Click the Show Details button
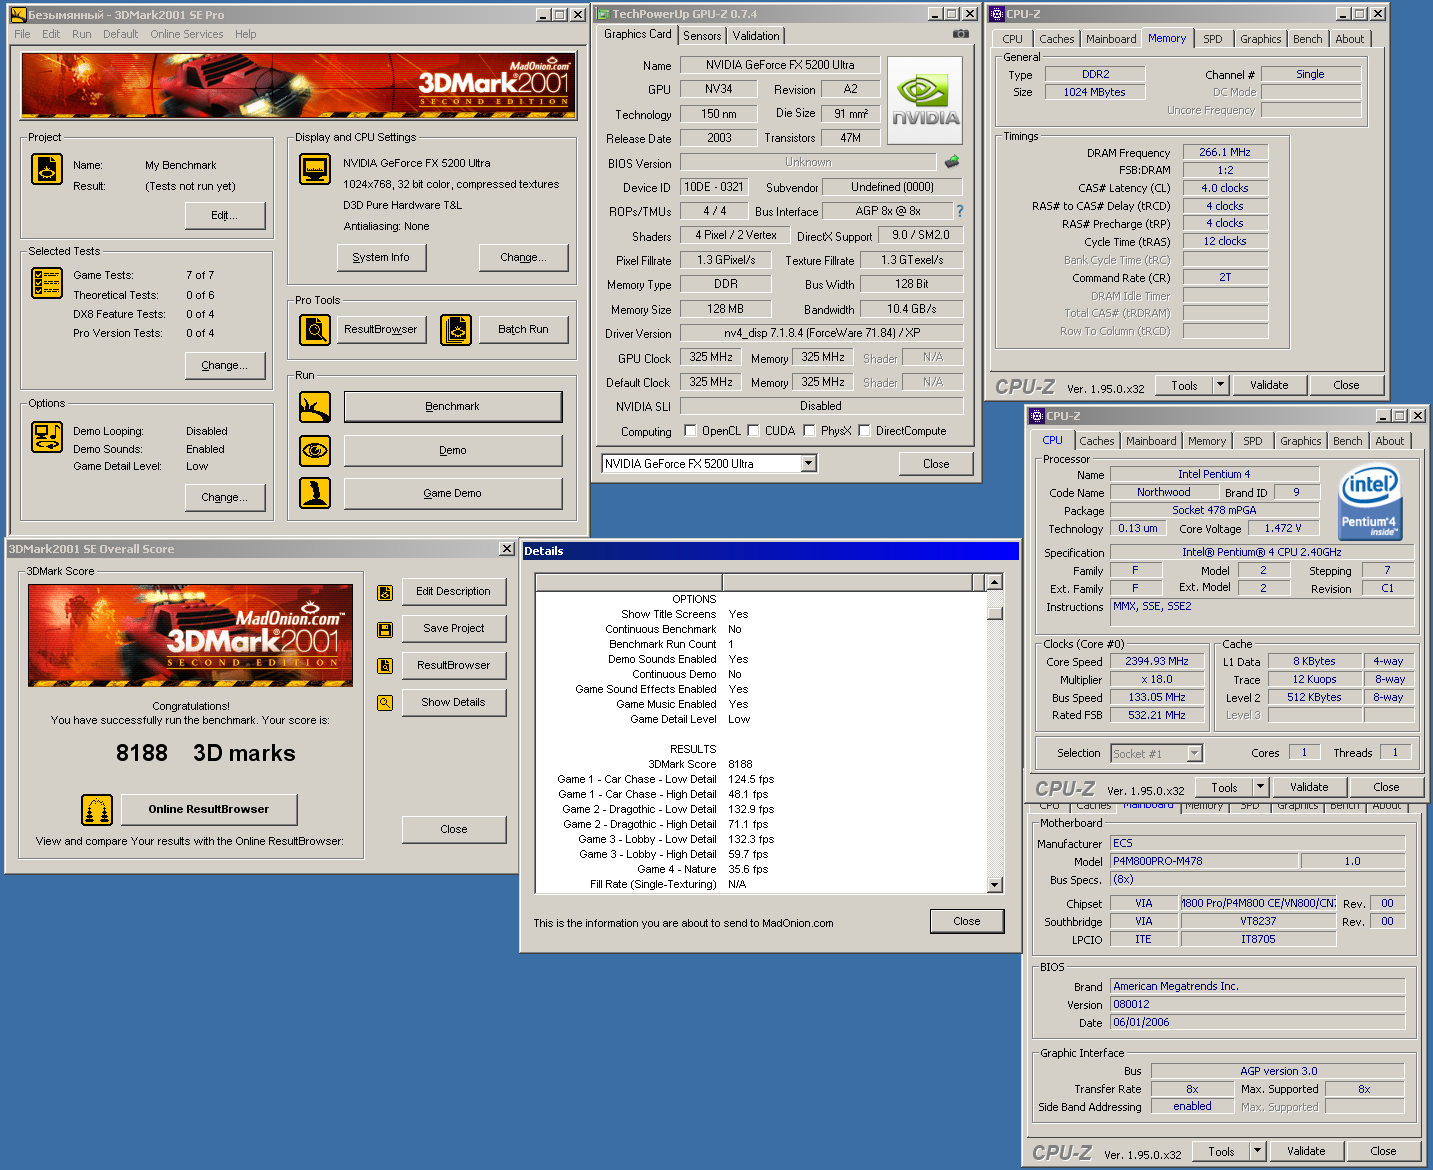 click(x=453, y=702)
